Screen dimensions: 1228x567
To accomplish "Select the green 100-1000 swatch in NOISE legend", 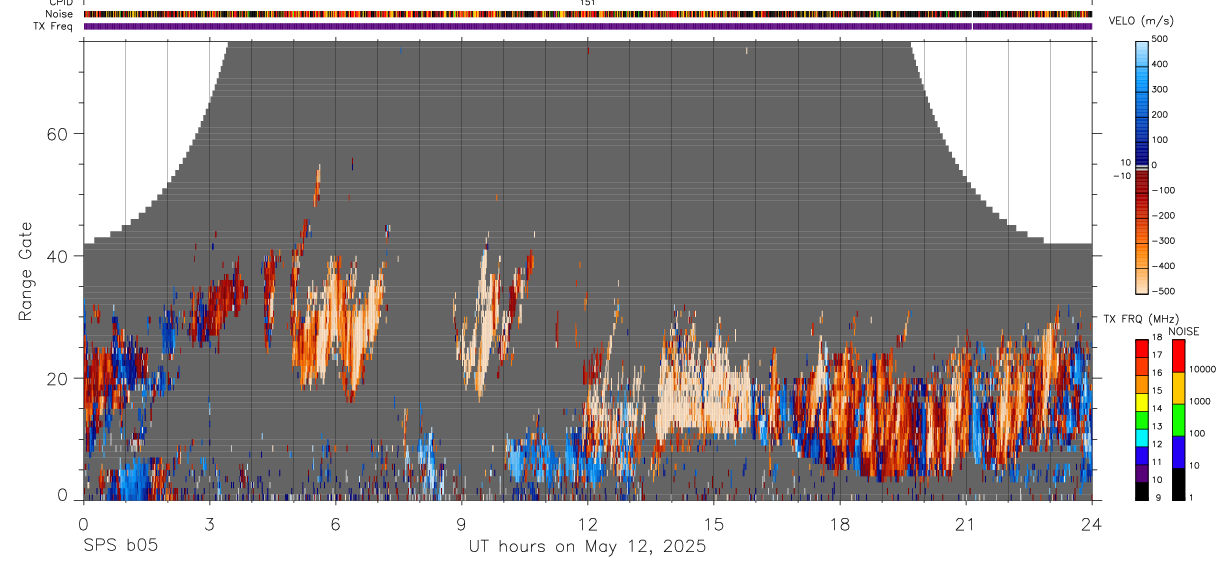I will [x=1178, y=419].
